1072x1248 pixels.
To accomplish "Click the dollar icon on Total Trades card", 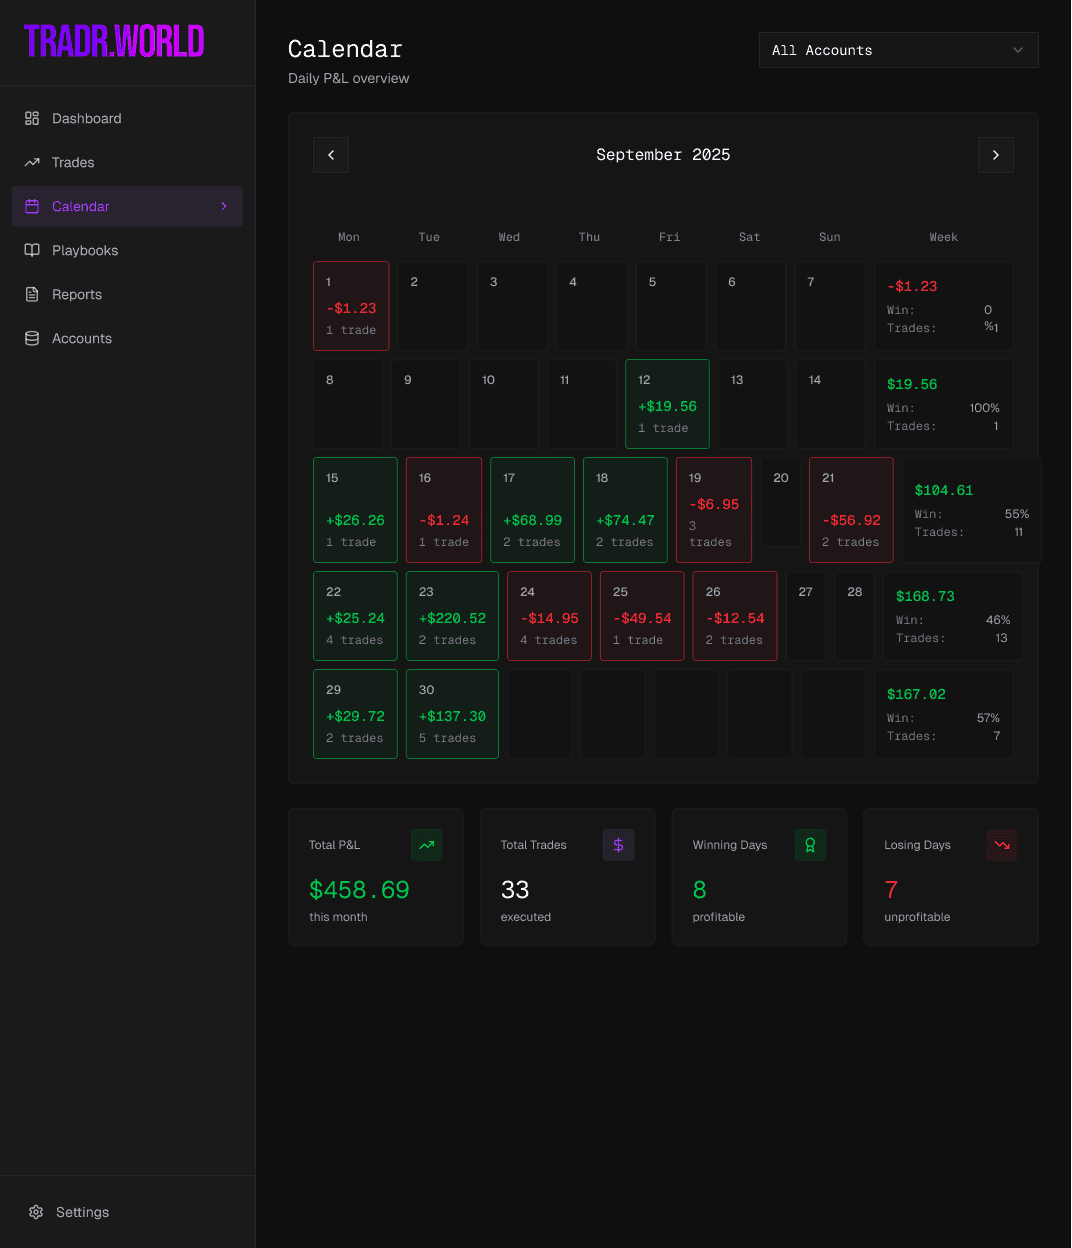I will pyautogui.click(x=618, y=845).
